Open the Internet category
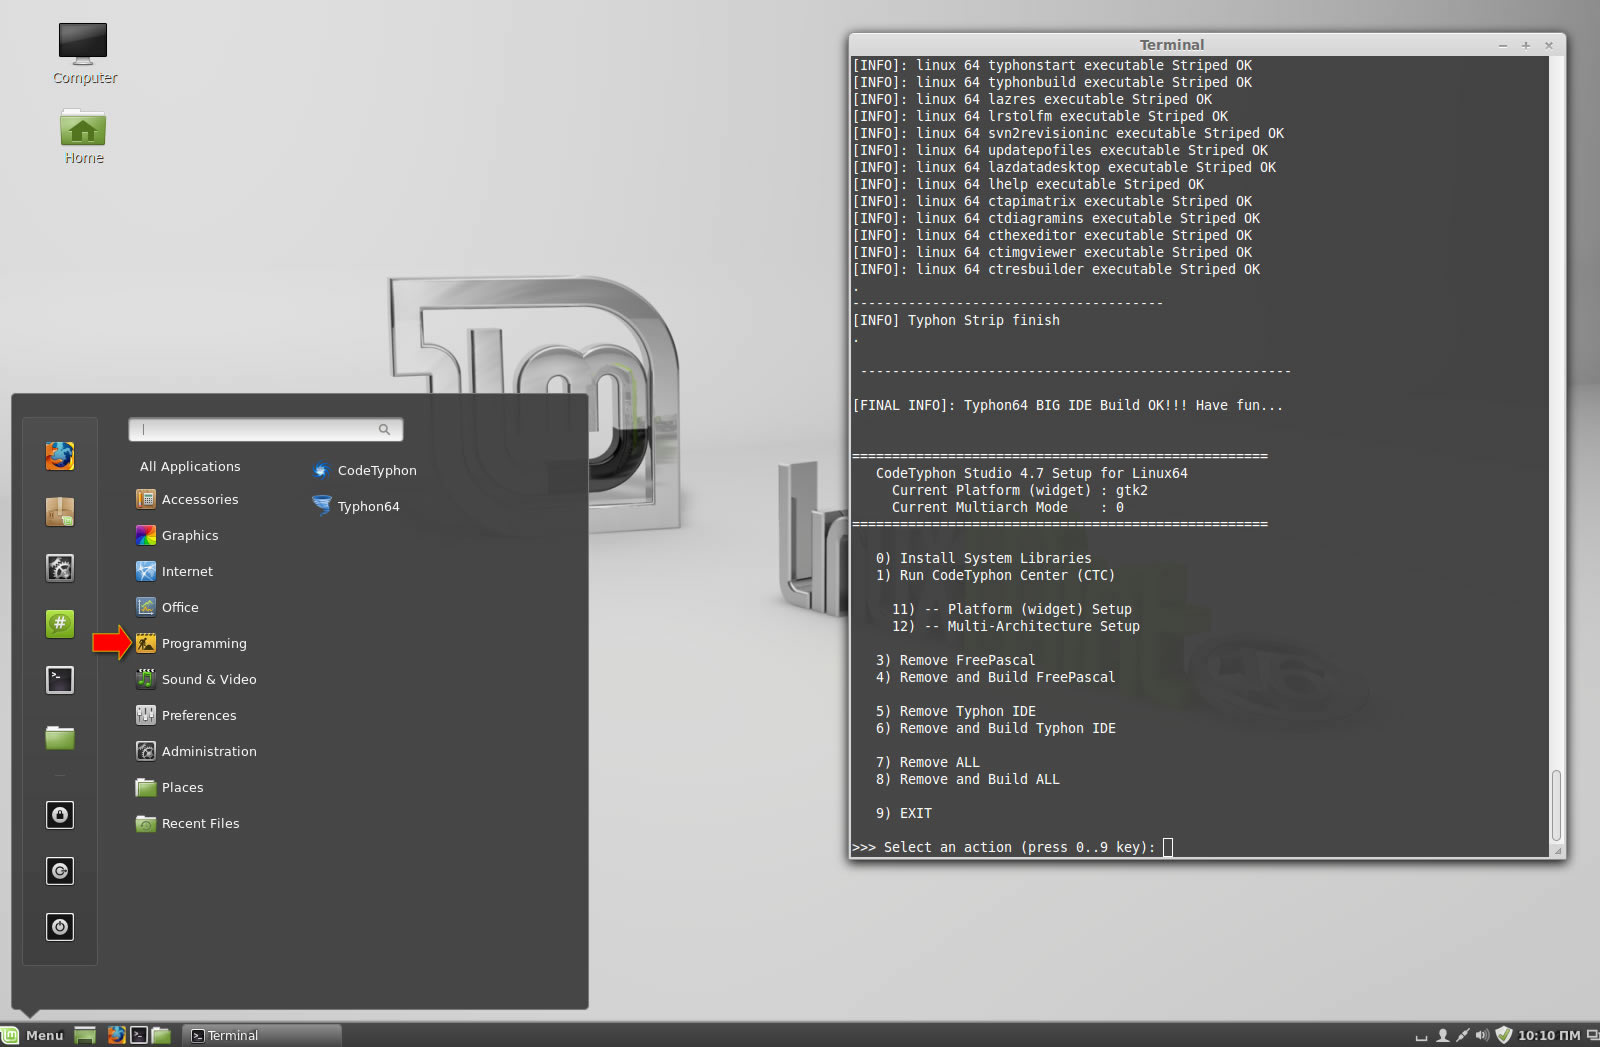The image size is (1600, 1047). click(x=174, y=571)
